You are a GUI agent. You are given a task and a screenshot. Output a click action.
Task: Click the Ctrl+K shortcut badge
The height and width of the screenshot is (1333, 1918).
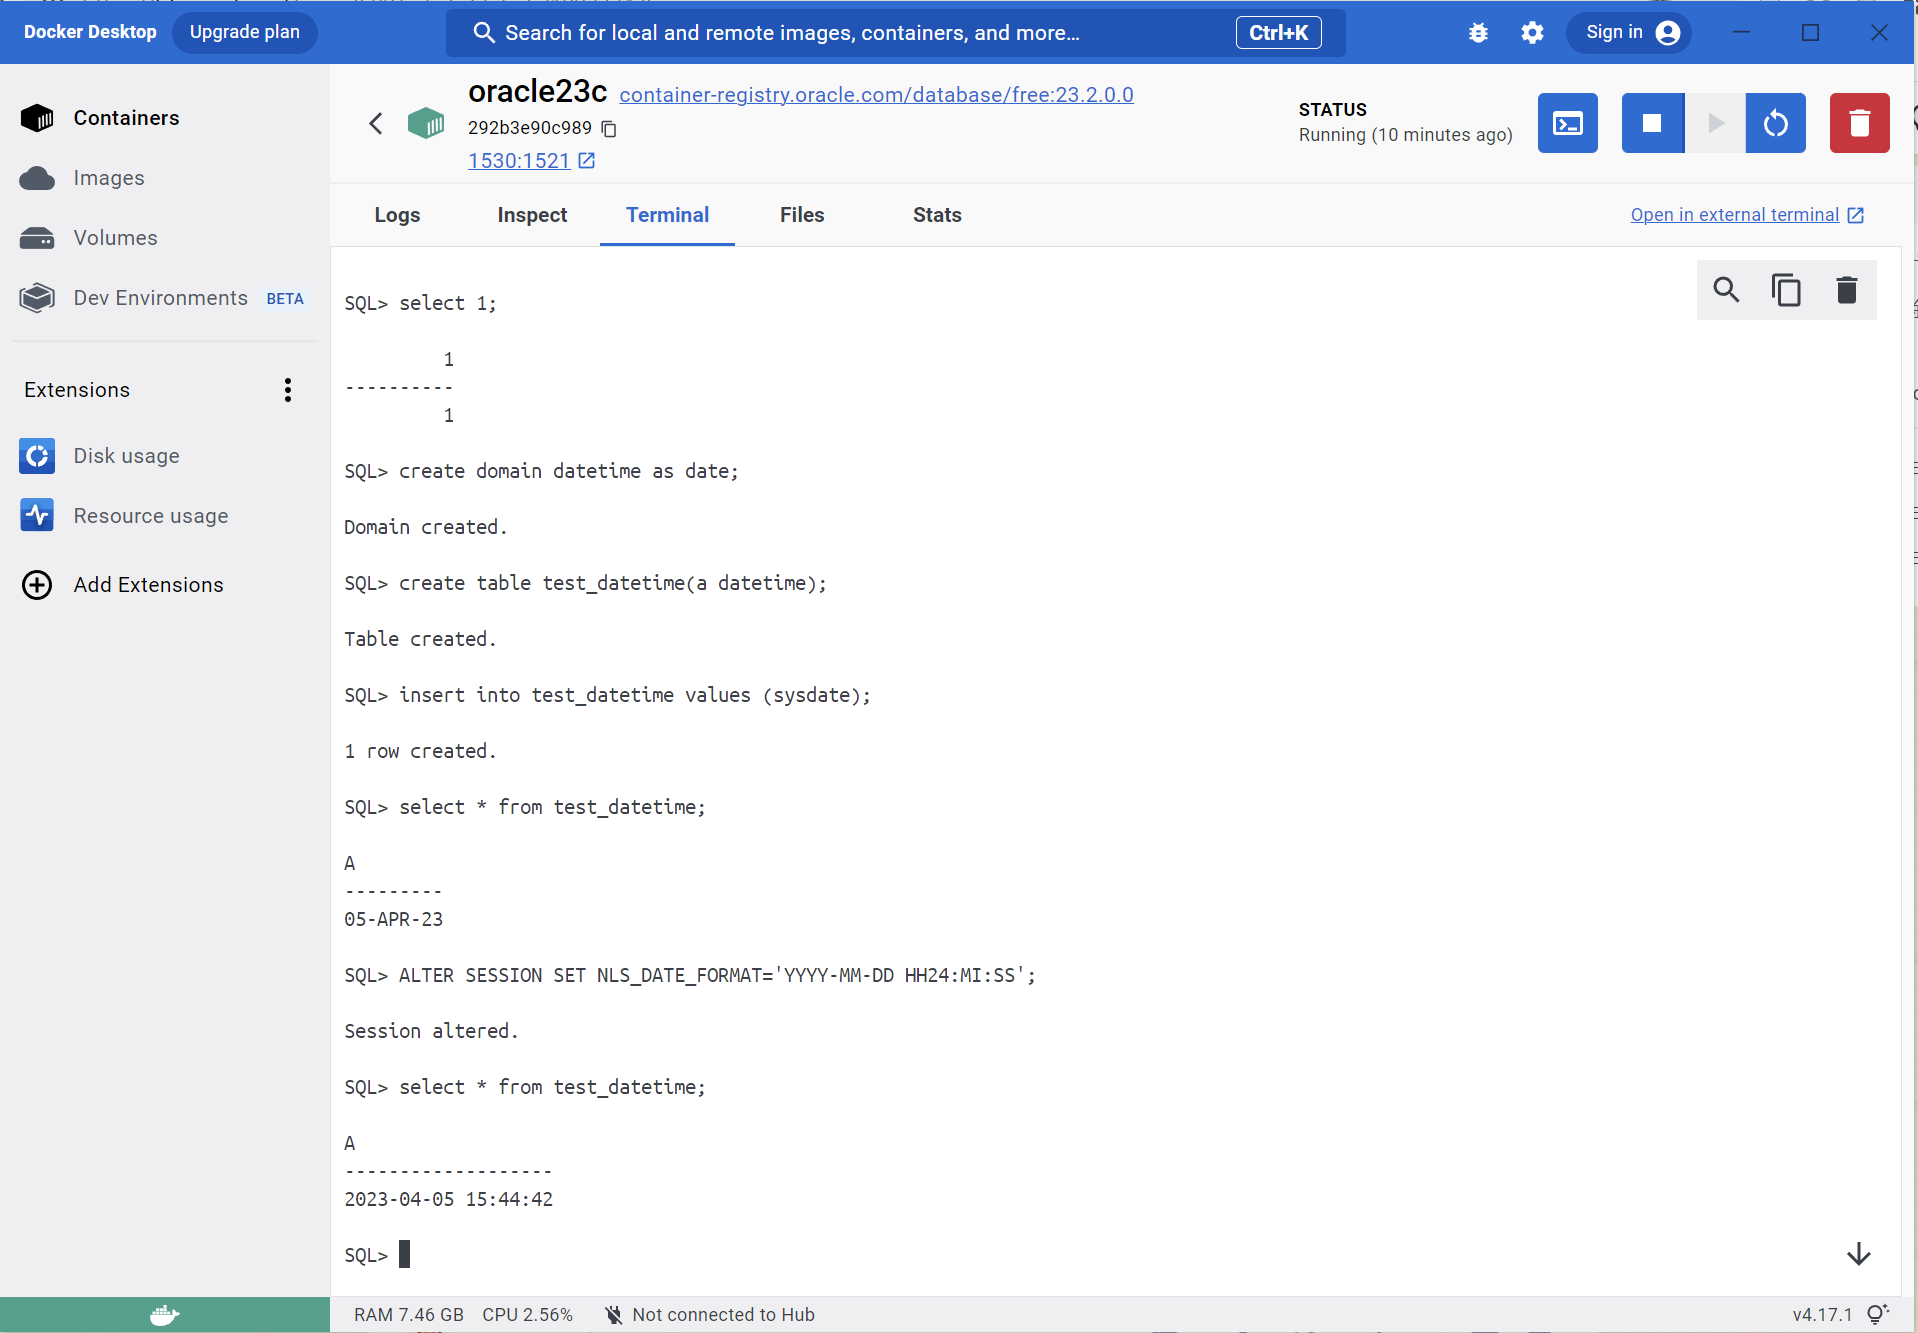click(x=1279, y=33)
